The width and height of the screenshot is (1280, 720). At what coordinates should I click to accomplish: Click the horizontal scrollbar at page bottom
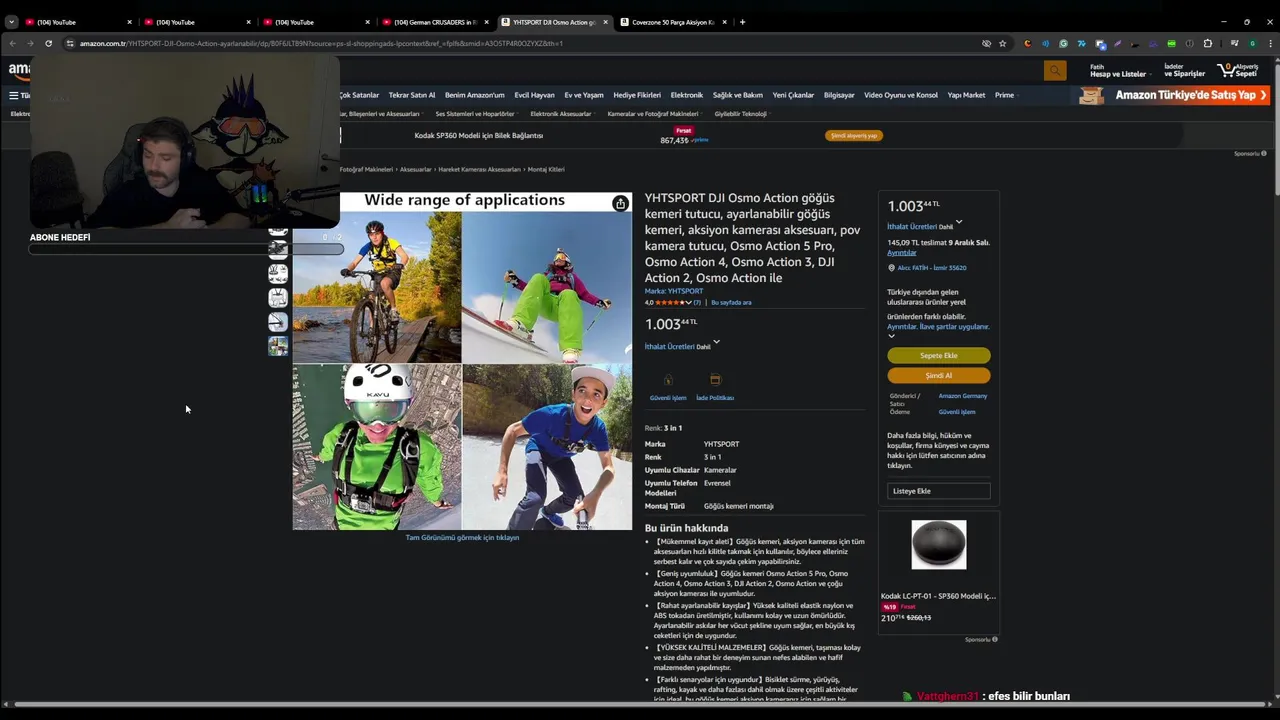click(x=640, y=704)
